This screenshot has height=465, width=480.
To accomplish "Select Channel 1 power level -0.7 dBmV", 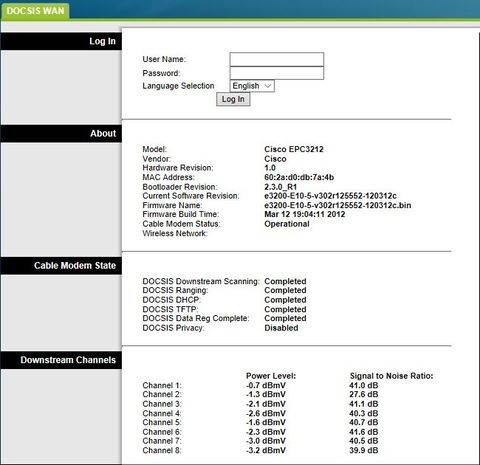I will point(266,385).
